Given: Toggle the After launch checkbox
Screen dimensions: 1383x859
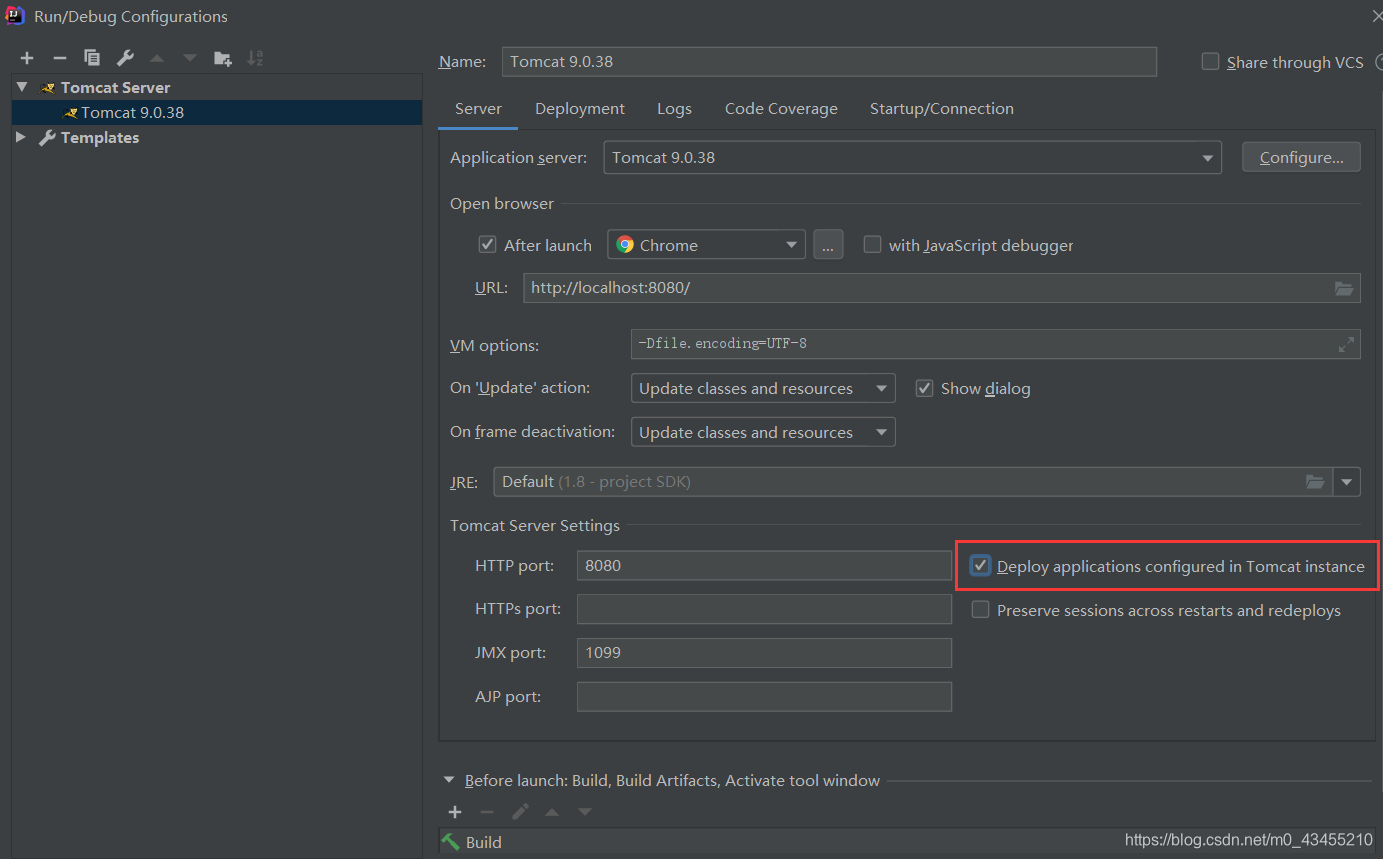Looking at the screenshot, I should pos(488,245).
